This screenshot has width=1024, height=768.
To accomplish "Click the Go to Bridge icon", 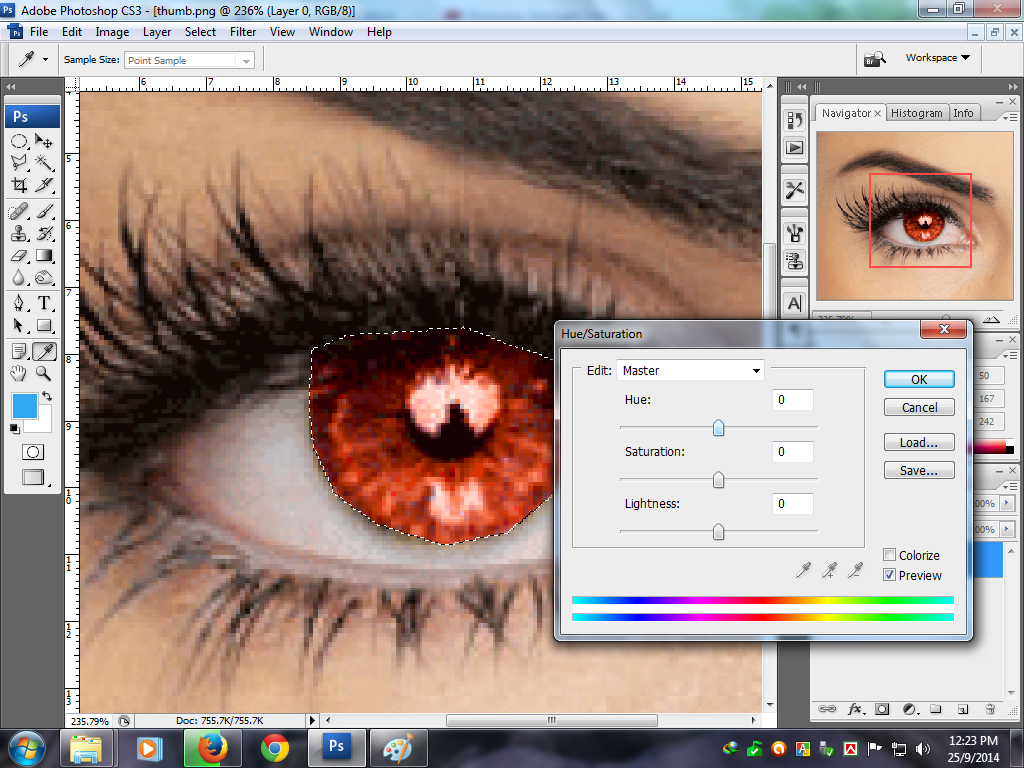I will [875, 59].
